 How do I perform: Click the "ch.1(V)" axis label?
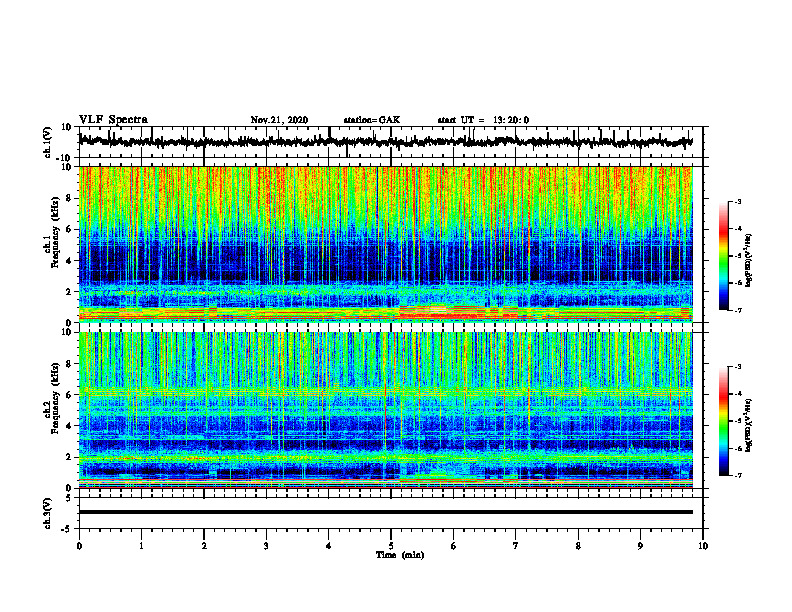point(48,142)
